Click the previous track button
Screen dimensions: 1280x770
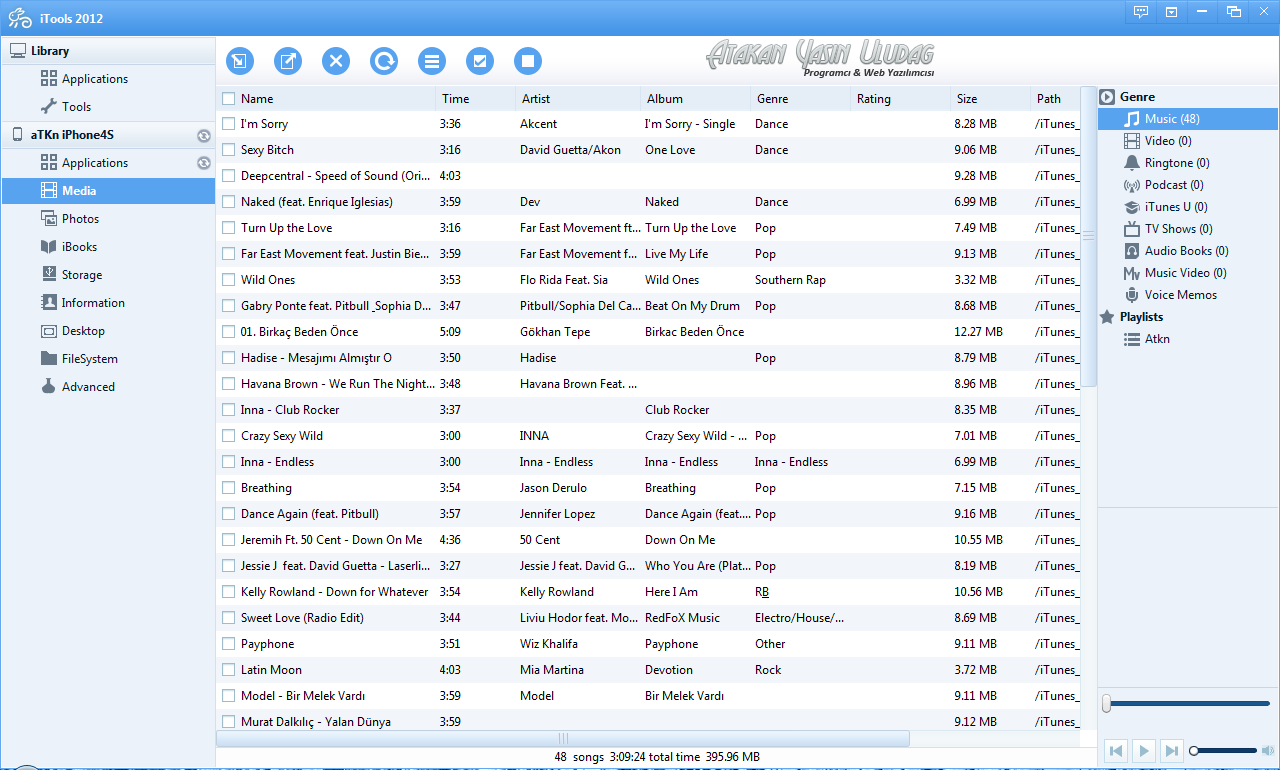coord(1117,750)
